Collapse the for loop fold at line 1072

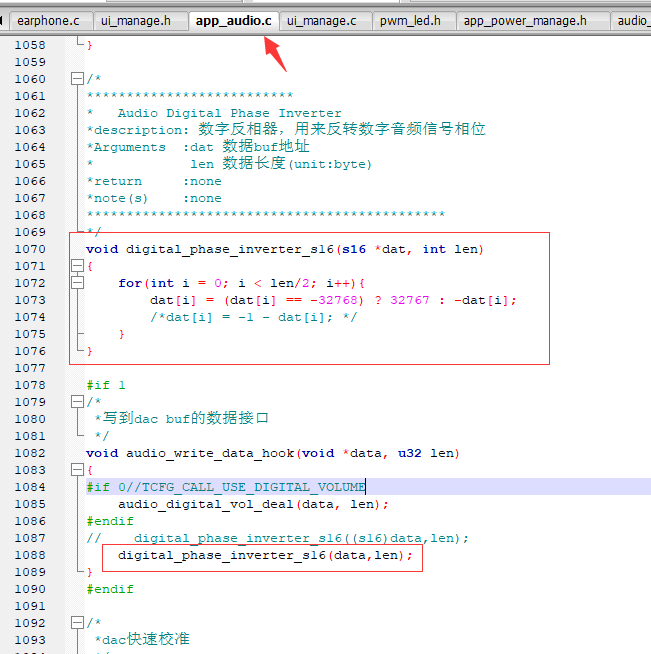coord(77,283)
